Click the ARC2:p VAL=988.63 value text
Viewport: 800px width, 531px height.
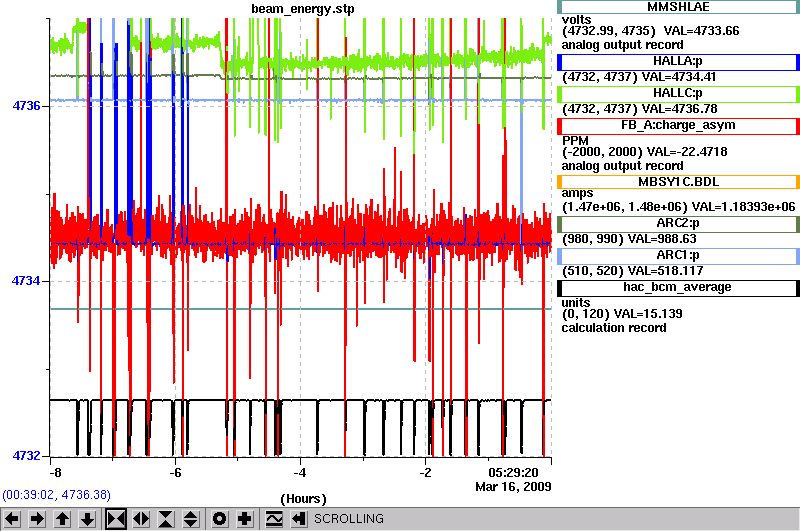pyautogui.click(x=662, y=239)
